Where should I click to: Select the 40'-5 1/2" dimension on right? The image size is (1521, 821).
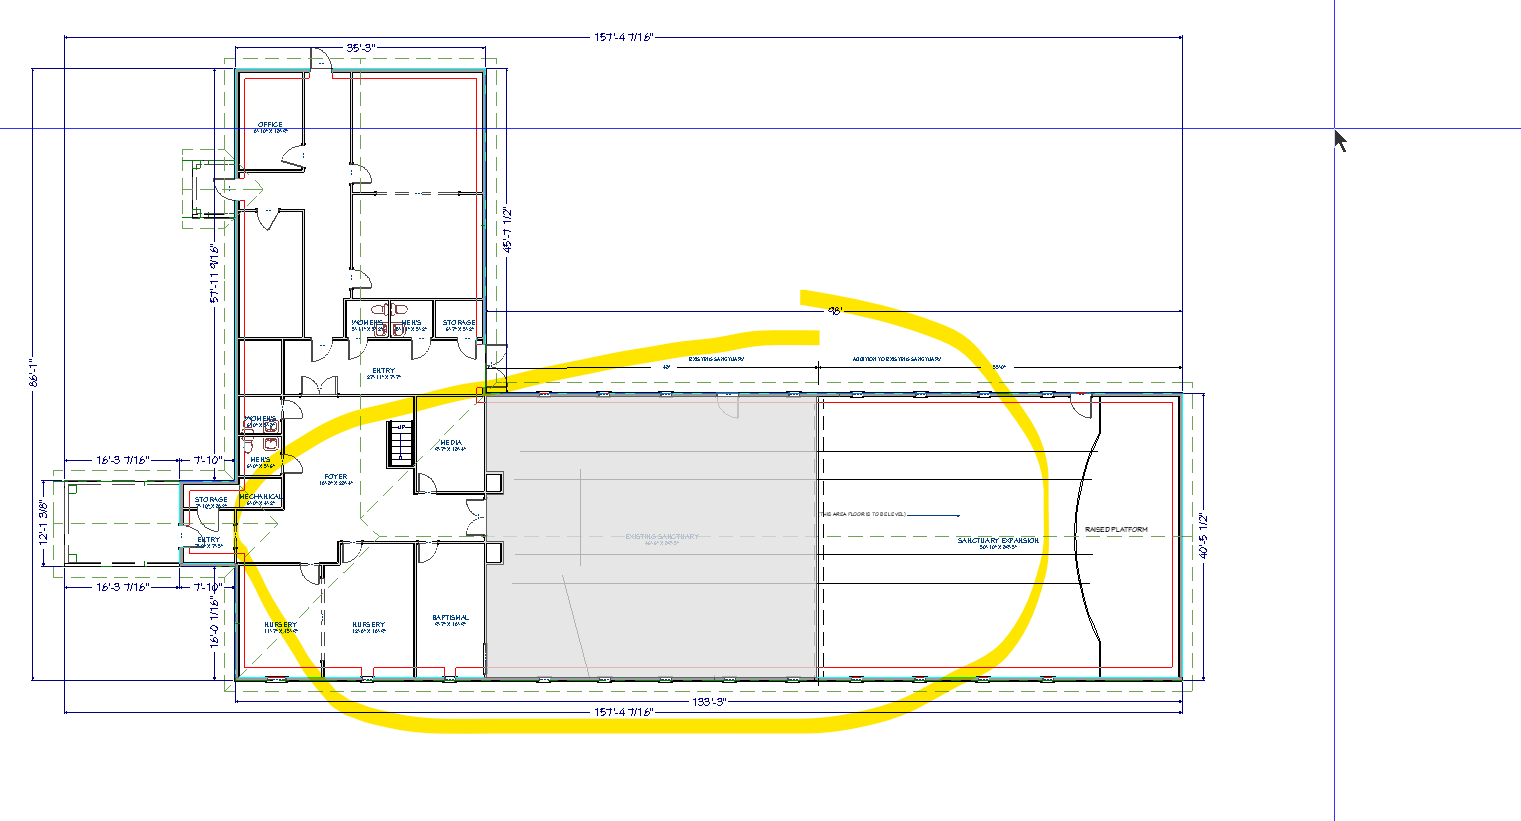coord(1204,535)
